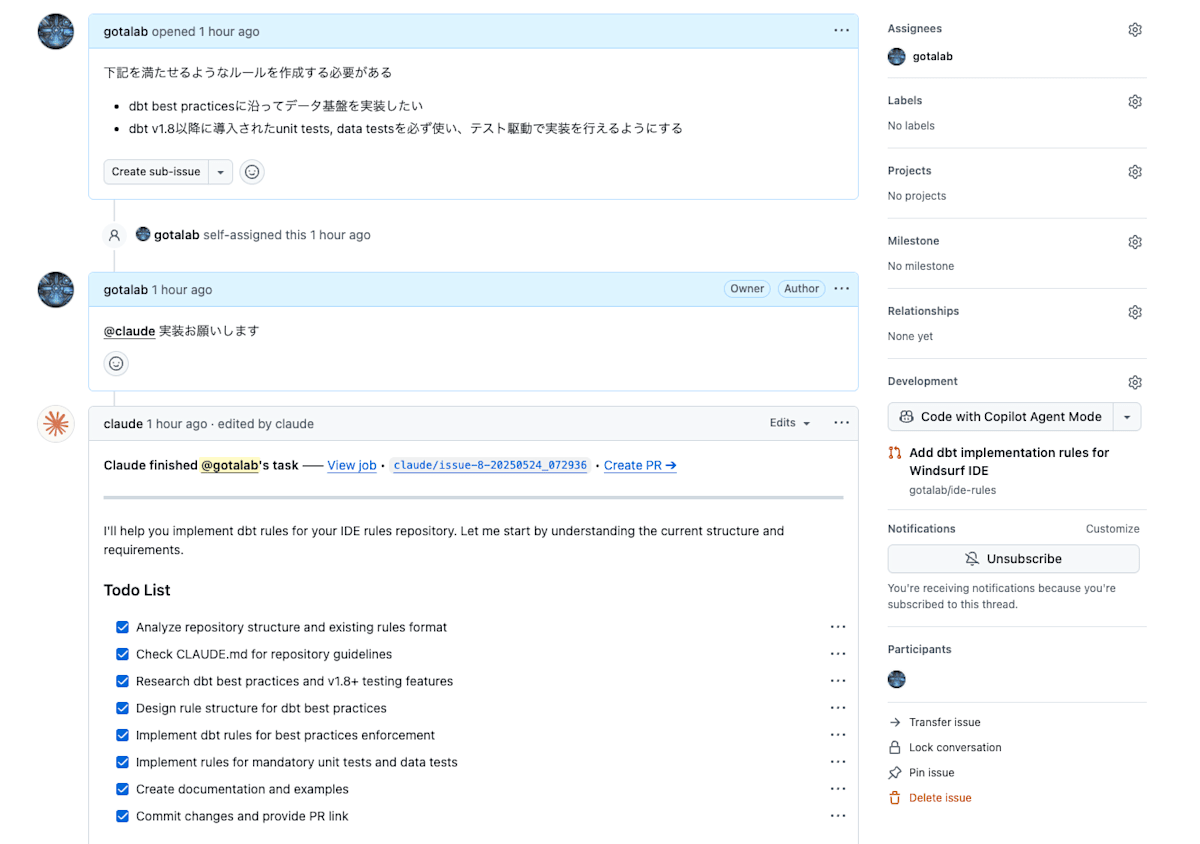
Task: Unsubscribe from notifications
Action: click(1013, 559)
